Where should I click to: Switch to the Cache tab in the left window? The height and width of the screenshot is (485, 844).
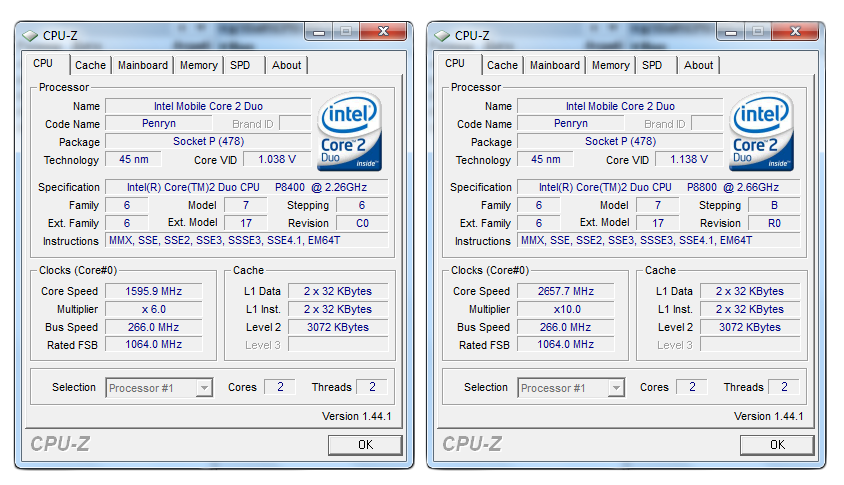coord(90,65)
